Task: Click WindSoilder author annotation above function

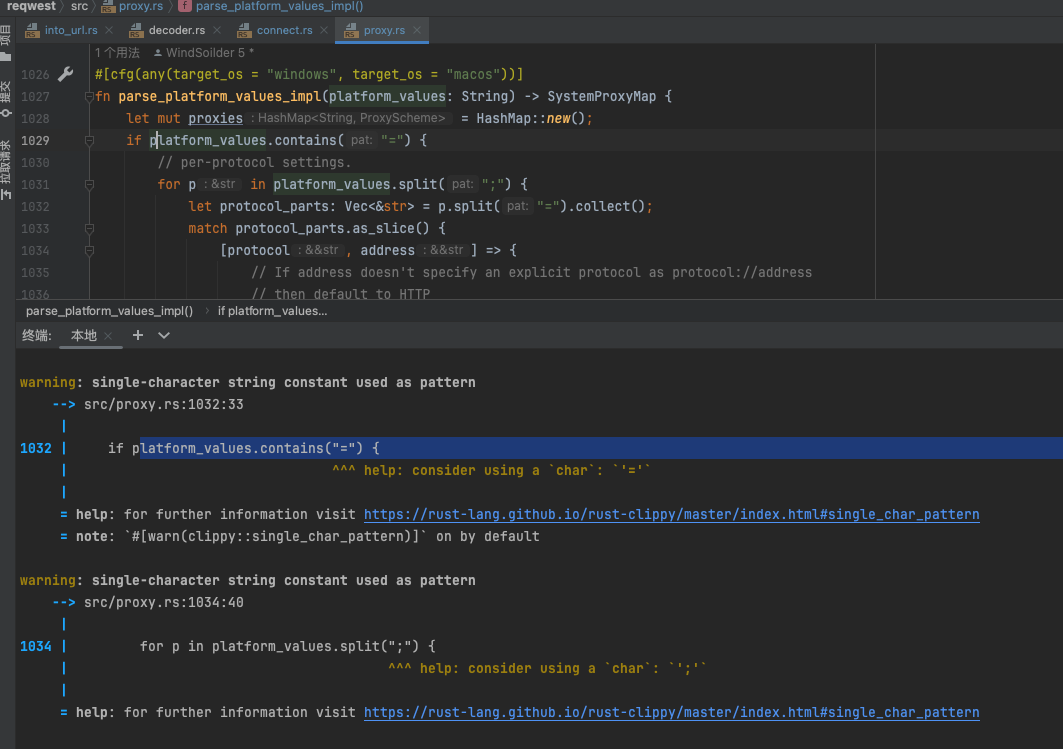Action: 203,52
